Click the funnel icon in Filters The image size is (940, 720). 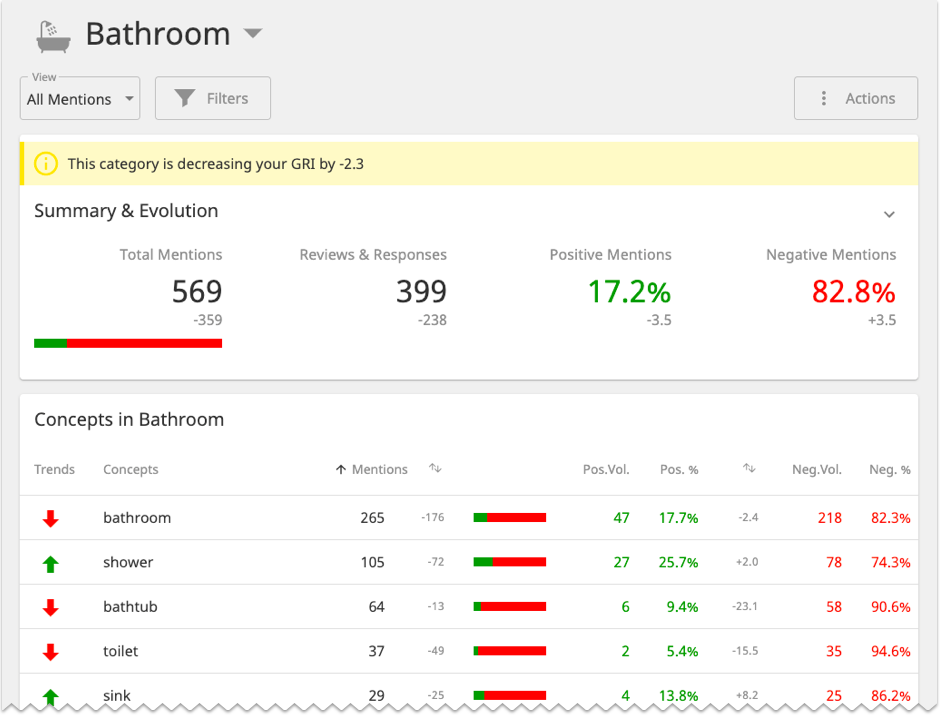pyautogui.click(x=185, y=98)
